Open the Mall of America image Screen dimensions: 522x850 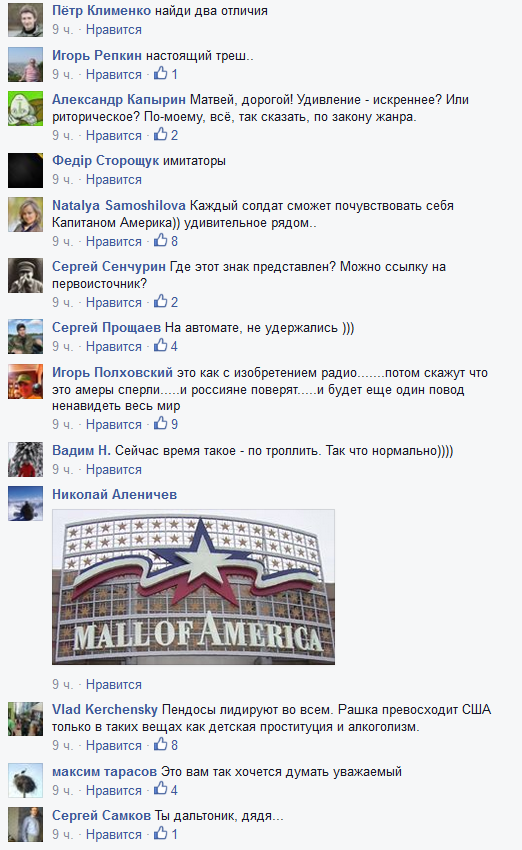coord(194,587)
